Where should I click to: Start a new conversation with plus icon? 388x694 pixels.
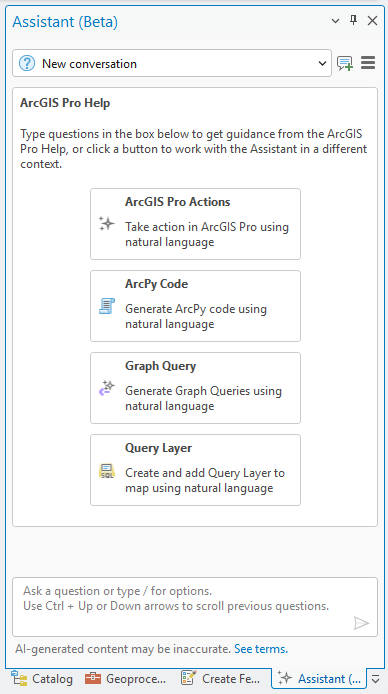coord(345,63)
